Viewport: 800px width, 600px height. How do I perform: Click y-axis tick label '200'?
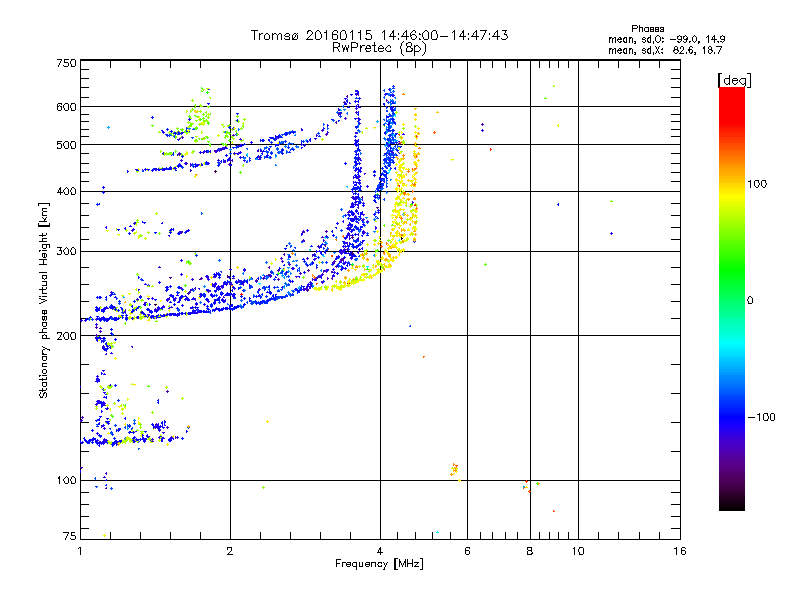(66, 336)
